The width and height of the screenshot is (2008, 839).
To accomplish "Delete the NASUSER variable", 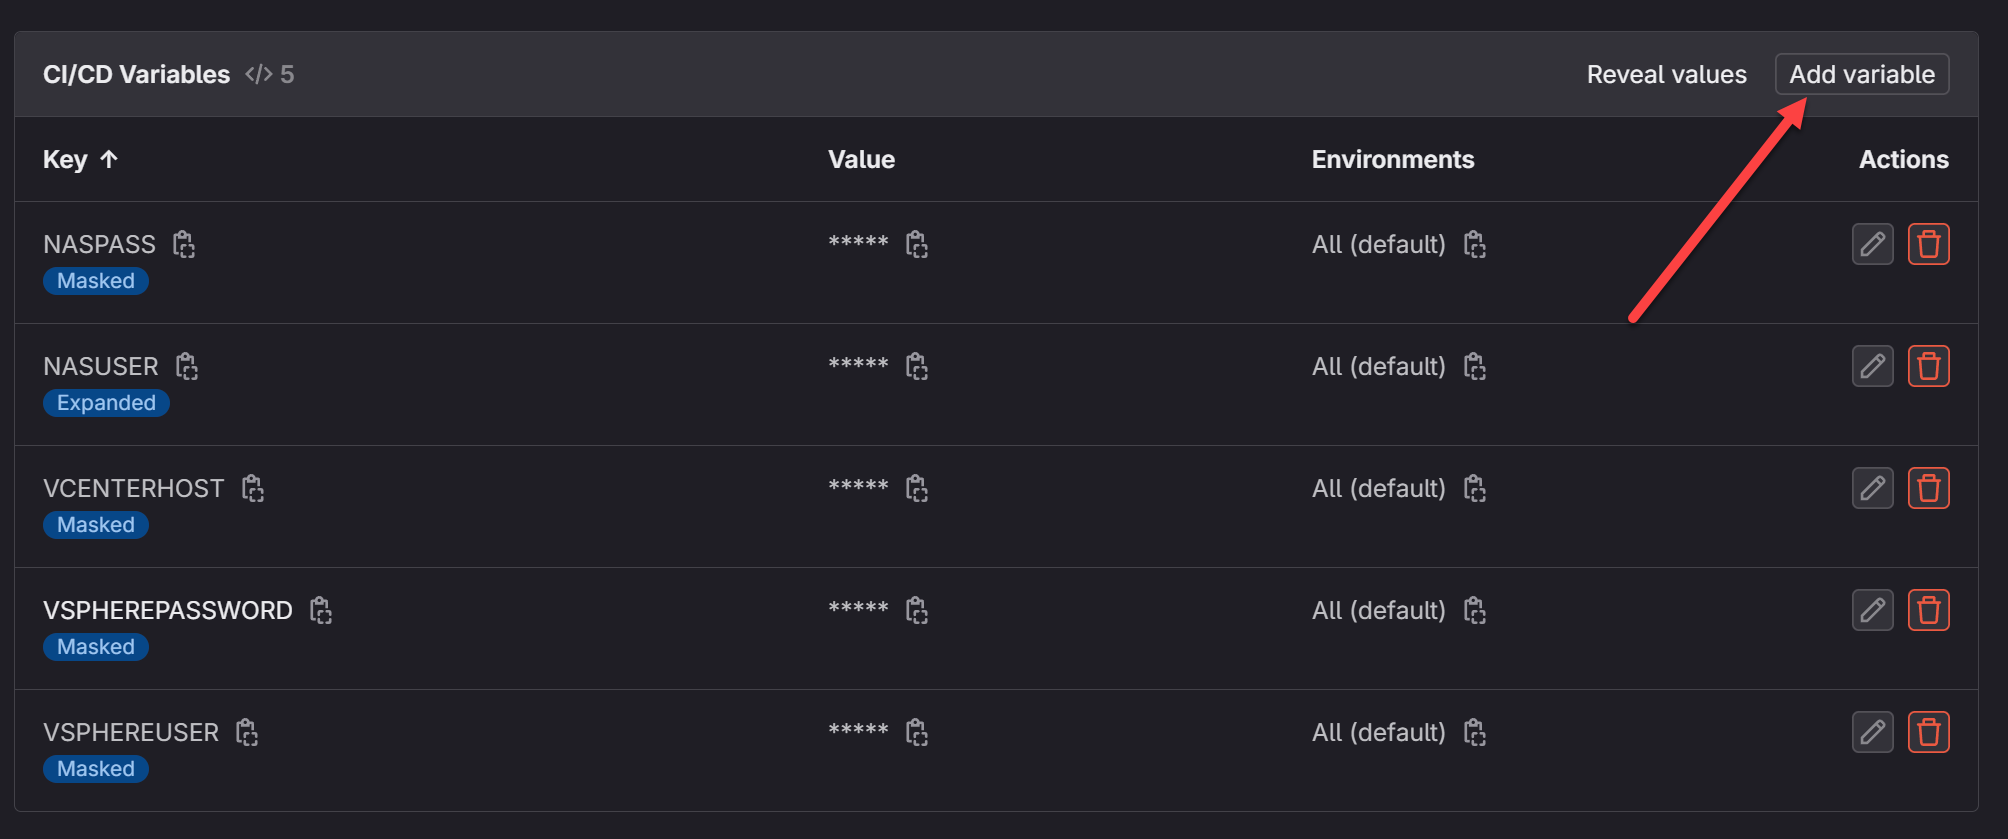I will (1928, 366).
